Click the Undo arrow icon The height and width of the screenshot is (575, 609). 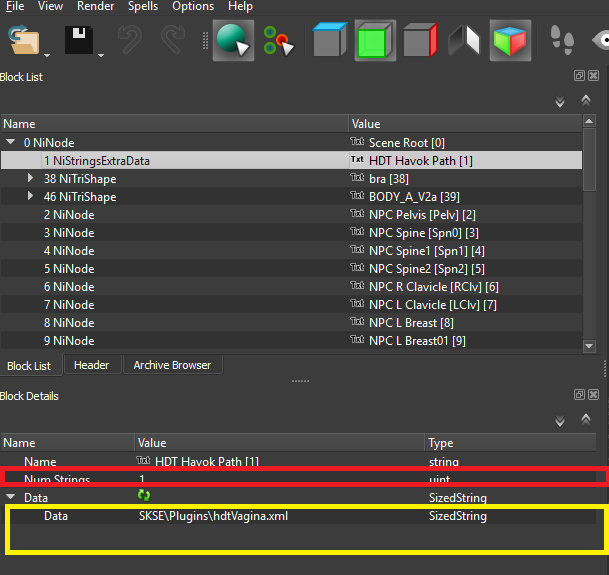(x=130, y=40)
